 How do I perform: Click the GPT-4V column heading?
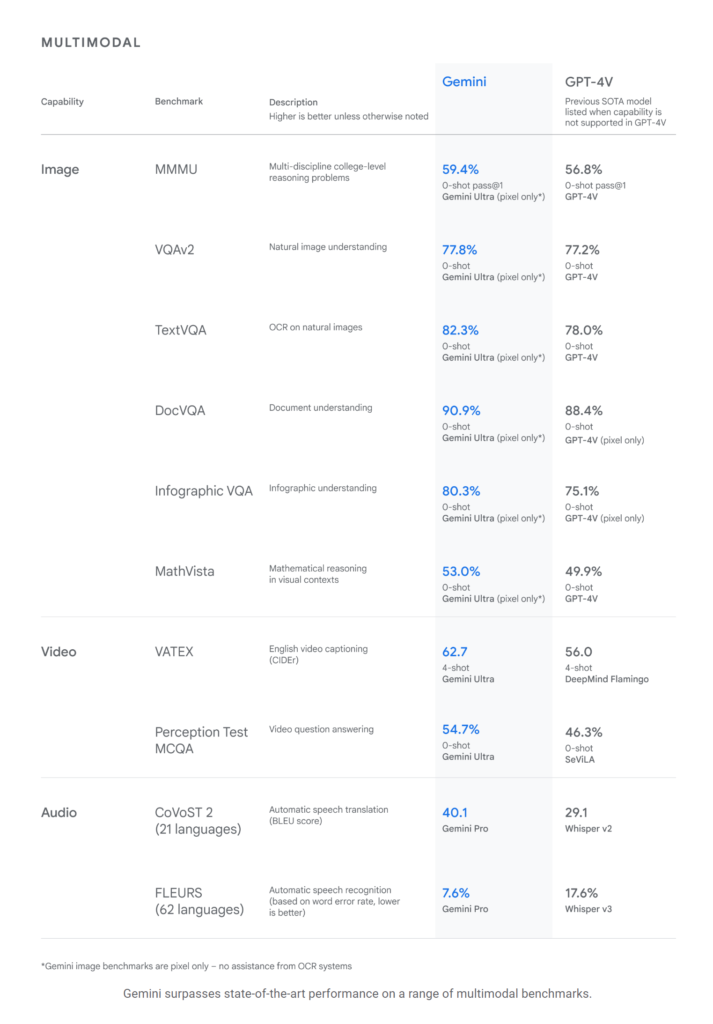pyautogui.click(x=588, y=82)
